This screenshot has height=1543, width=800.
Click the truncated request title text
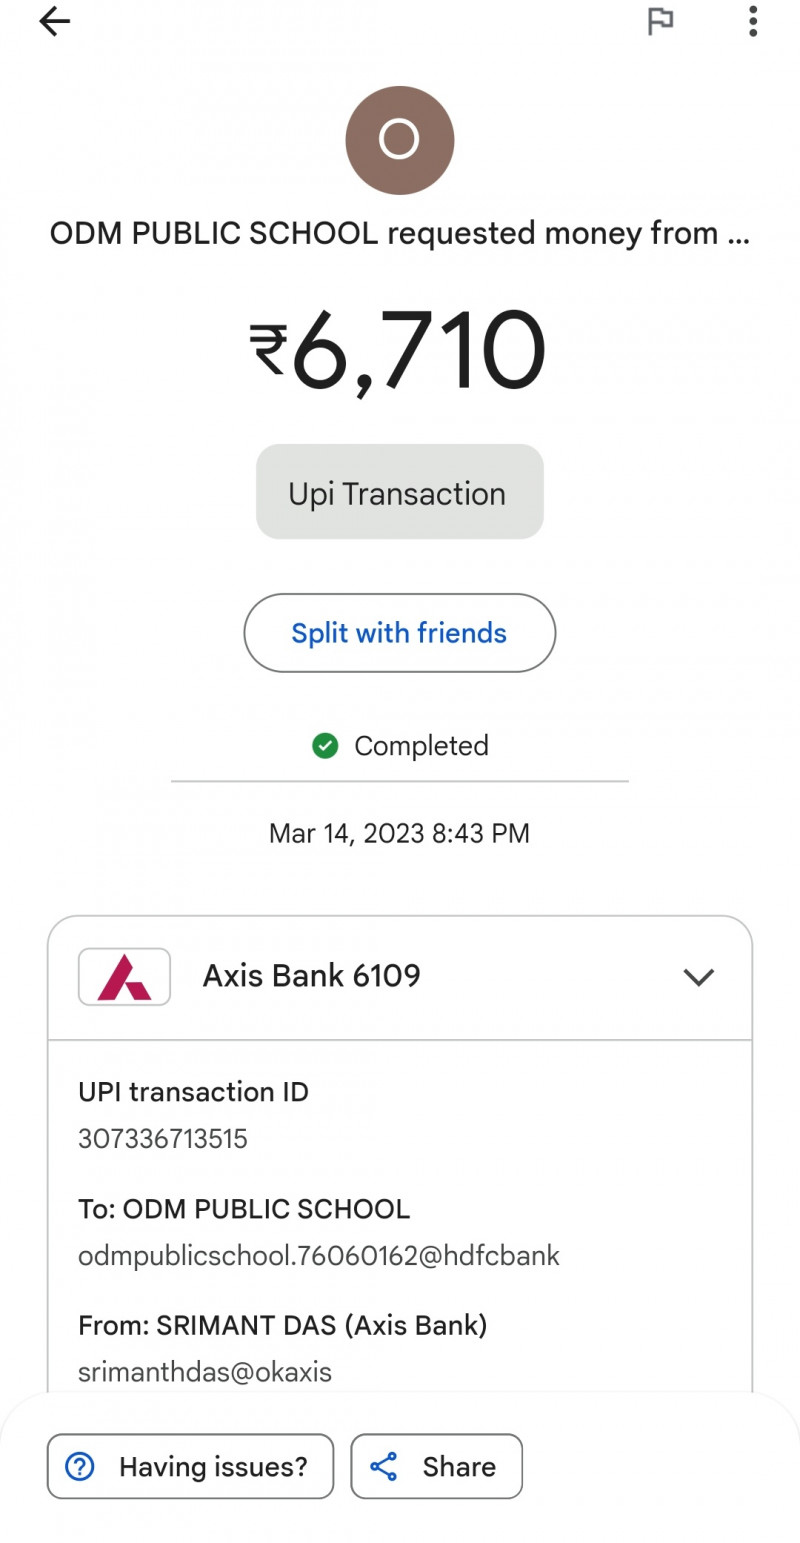tap(399, 234)
